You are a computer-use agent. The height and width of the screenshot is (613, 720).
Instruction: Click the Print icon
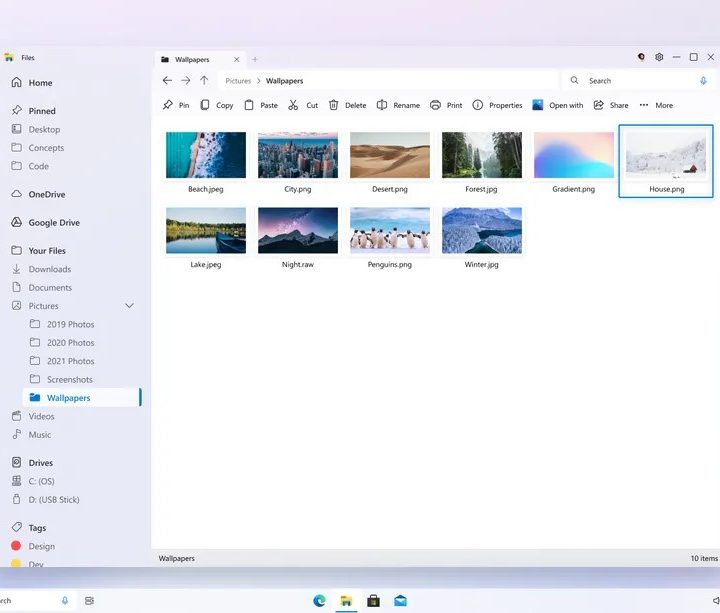[435, 105]
